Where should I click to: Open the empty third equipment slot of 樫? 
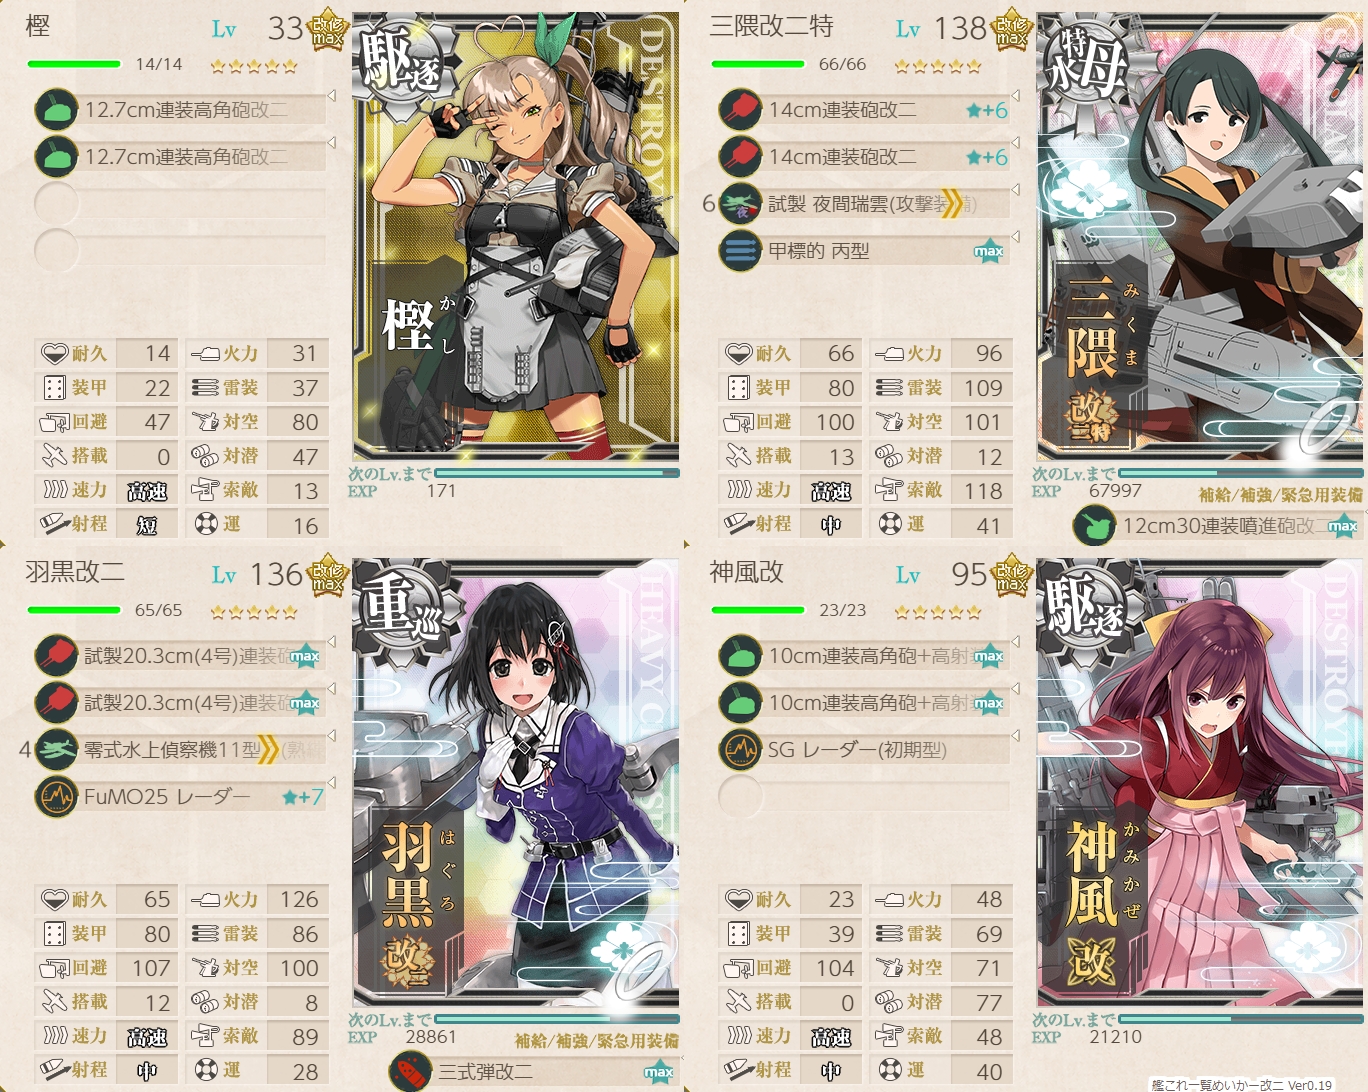click(180, 204)
